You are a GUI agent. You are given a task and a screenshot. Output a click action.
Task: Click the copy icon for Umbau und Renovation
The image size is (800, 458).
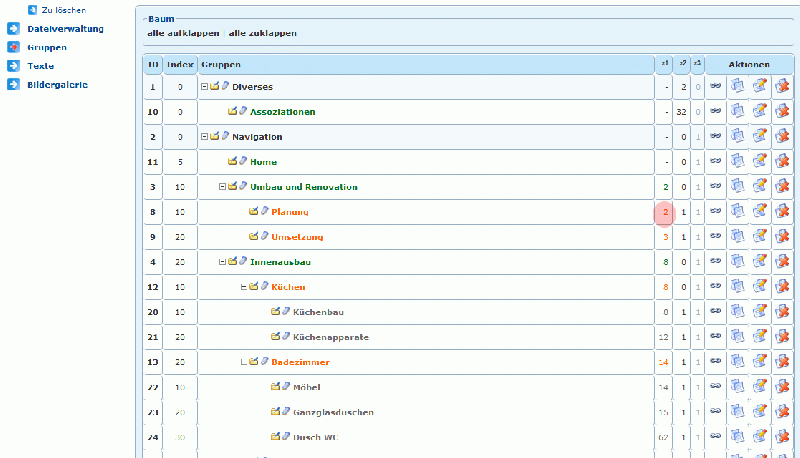737,186
